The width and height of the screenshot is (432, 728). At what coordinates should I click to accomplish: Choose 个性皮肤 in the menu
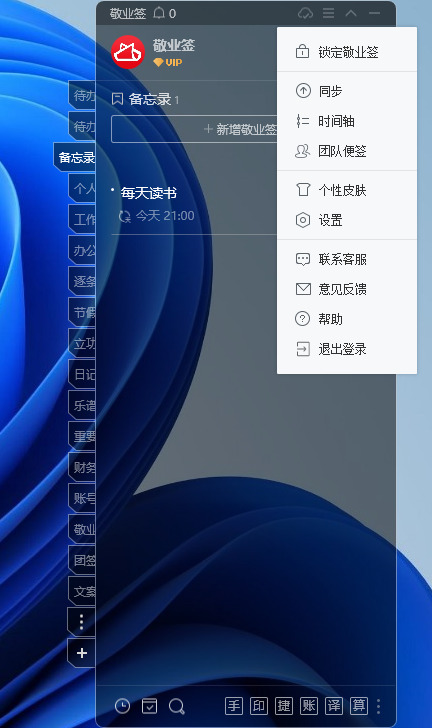coord(347,190)
